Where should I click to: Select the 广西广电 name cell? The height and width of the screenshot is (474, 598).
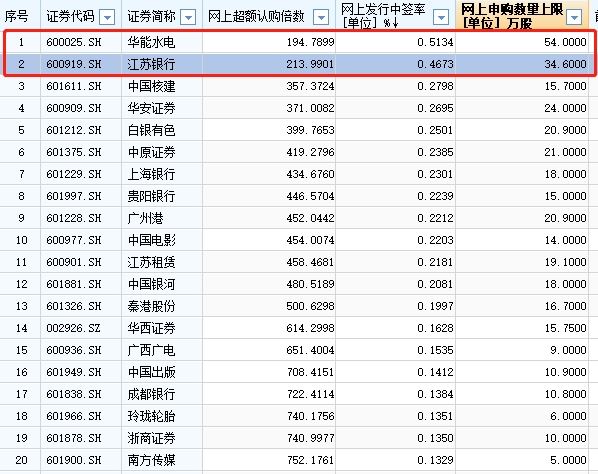pos(151,350)
